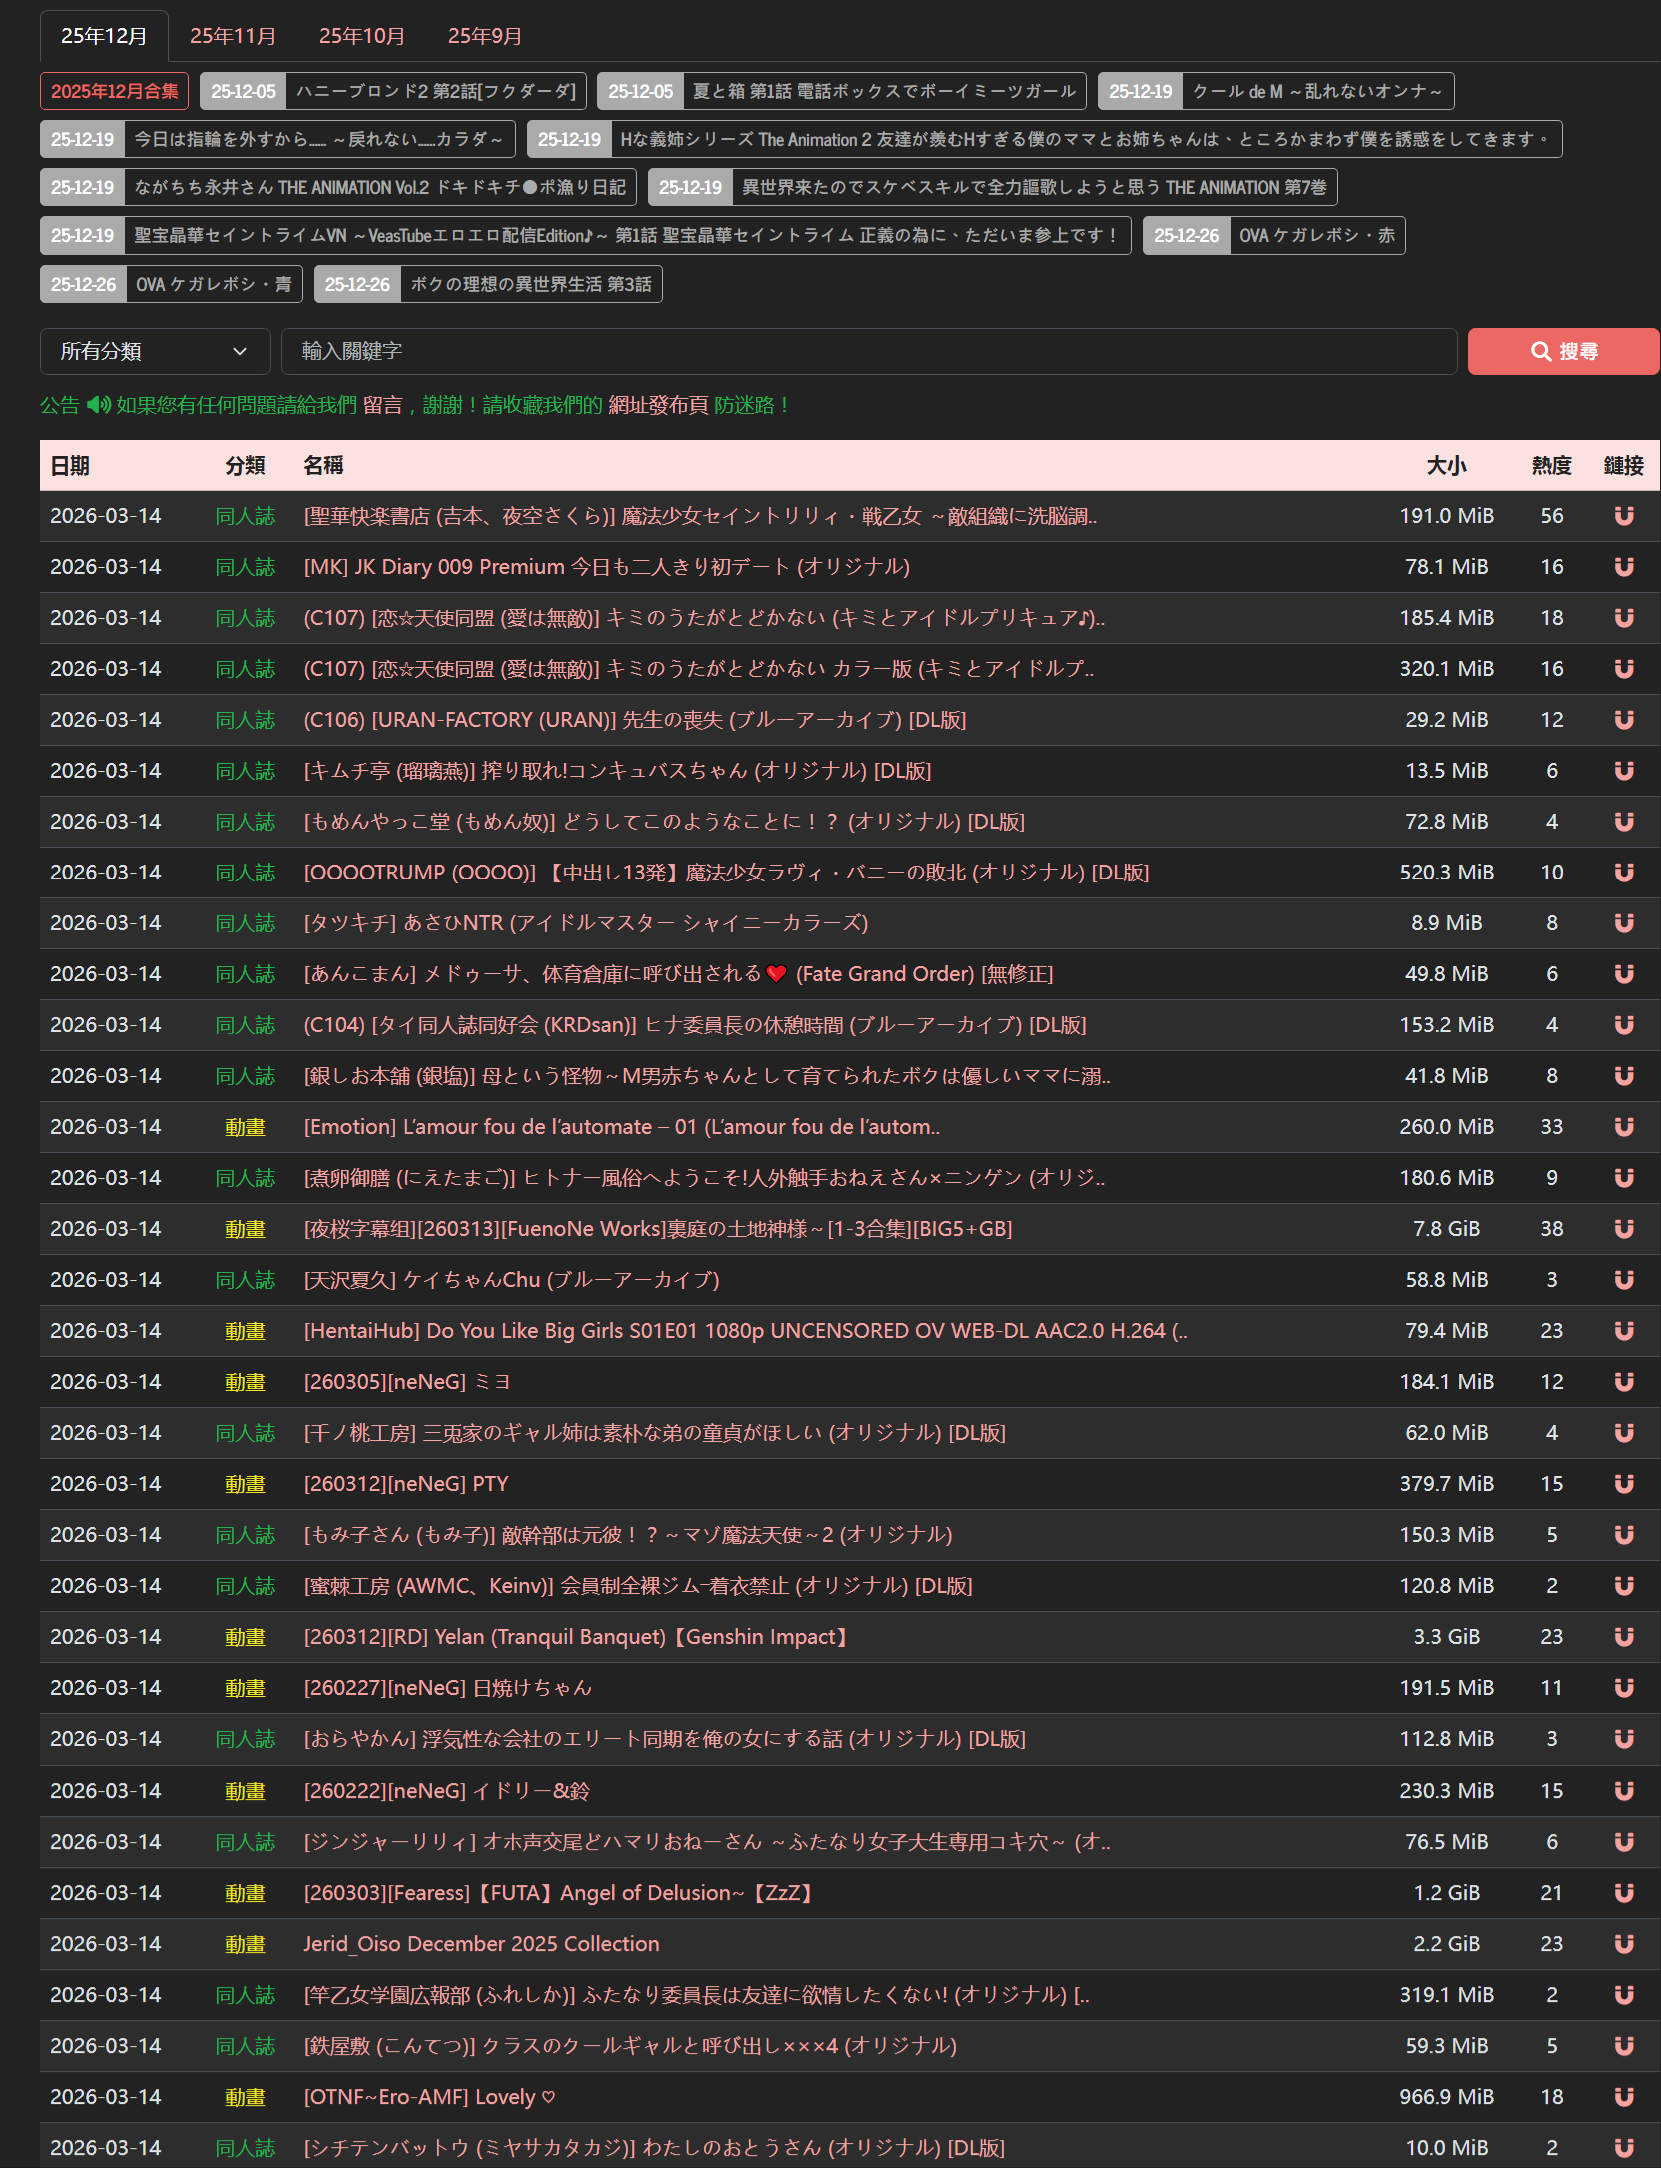Click magnet link icon for the 7.8 GiB entry
The height and width of the screenshot is (2168, 1661).
(x=1623, y=1228)
